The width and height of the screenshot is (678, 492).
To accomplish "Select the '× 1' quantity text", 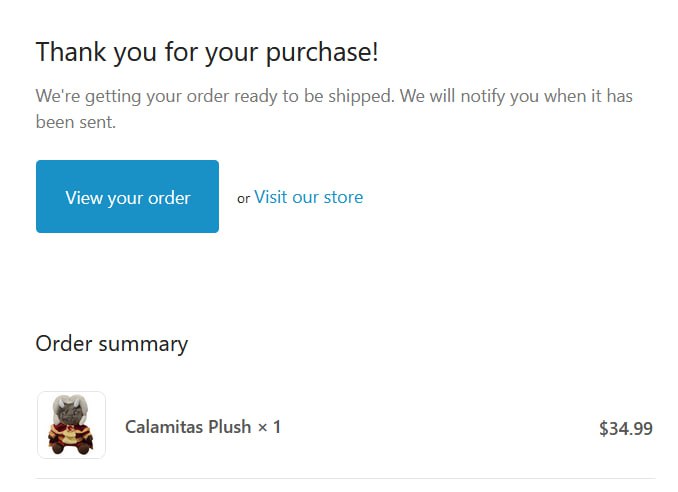I will [x=269, y=427].
